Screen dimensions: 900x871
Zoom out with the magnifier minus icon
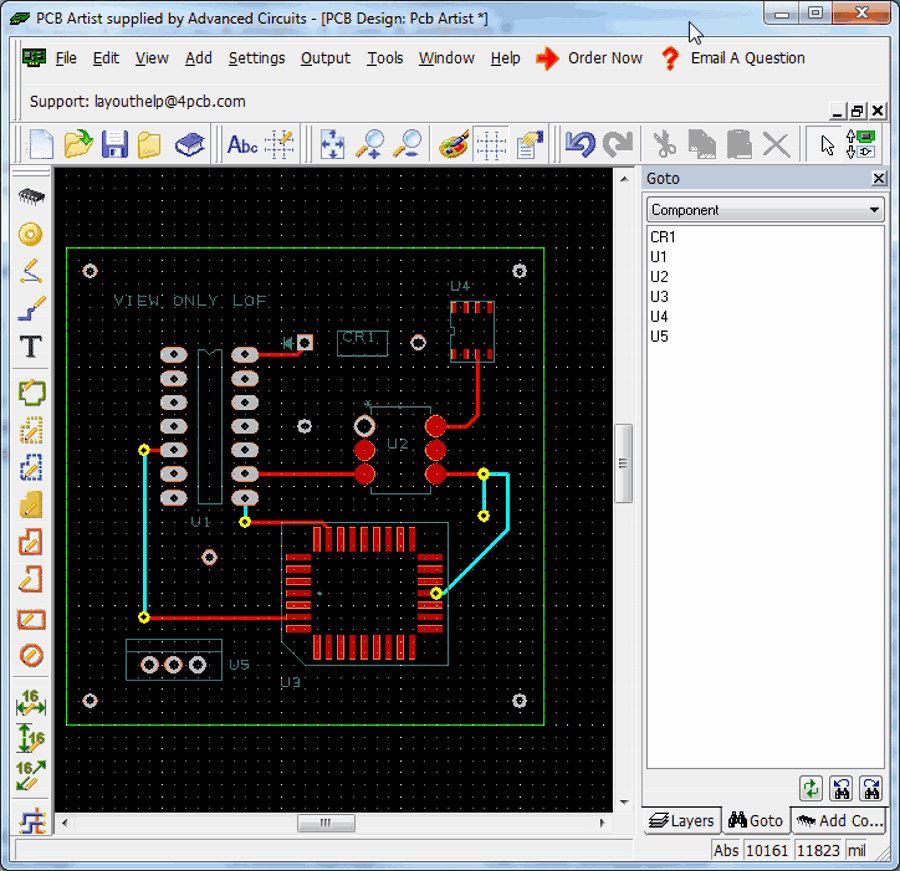coord(408,144)
